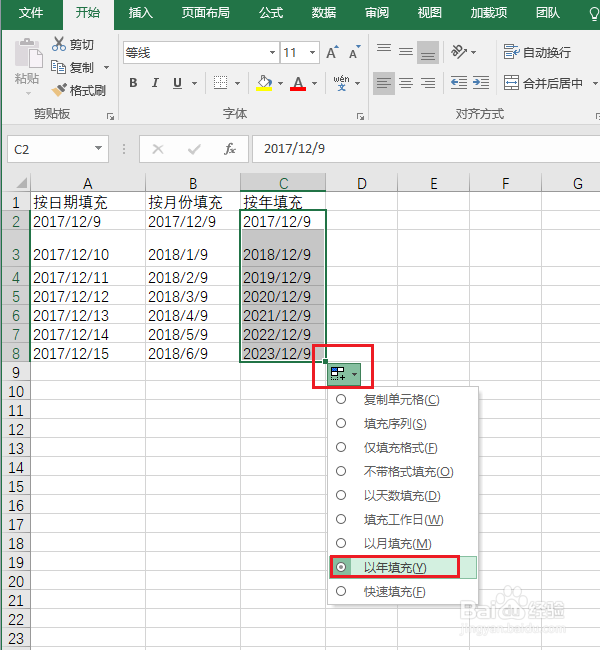Click the formula bar showing 2017/12/9
This screenshot has height=650, width=600.
coord(426,148)
